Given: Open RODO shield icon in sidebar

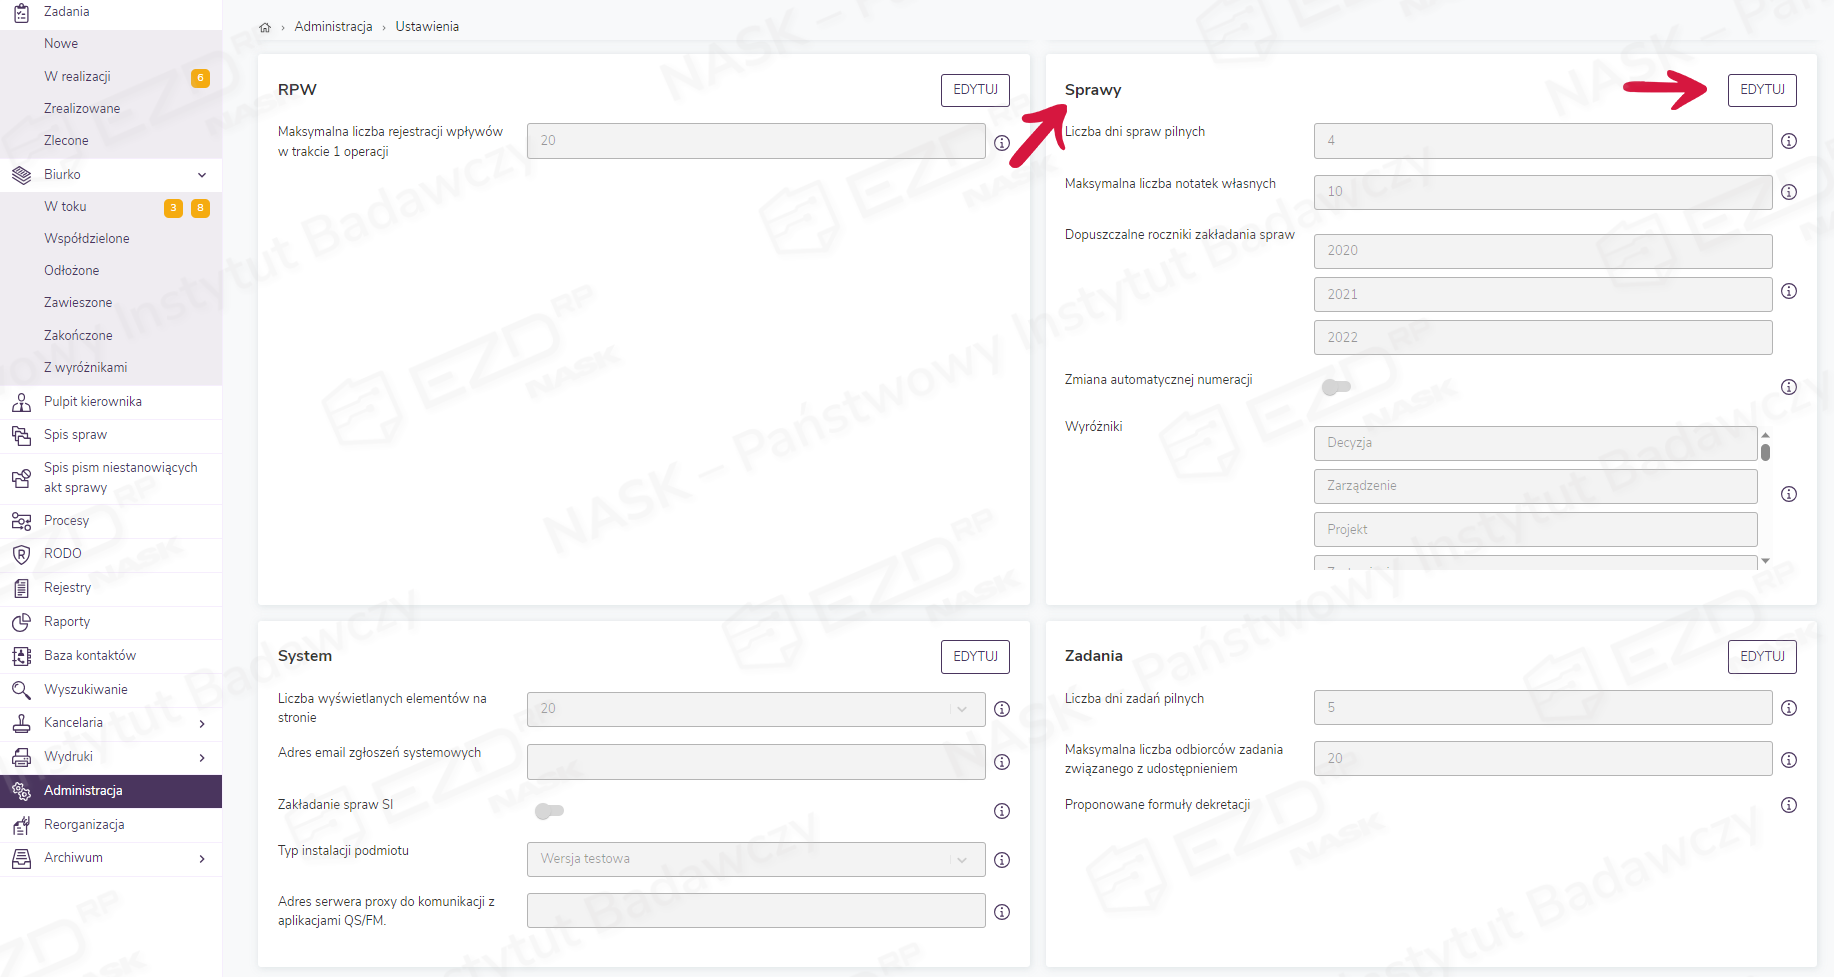Looking at the screenshot, I should click(x=21, y=554).
